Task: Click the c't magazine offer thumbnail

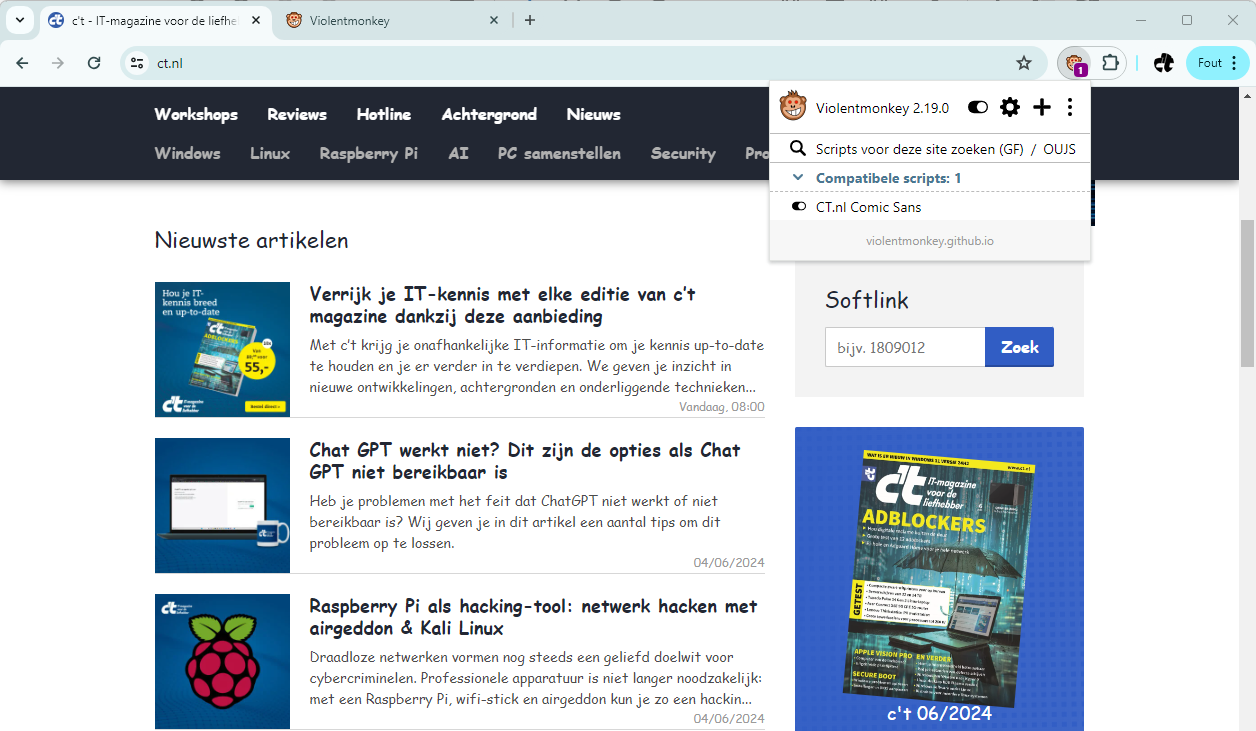Action: [222, 349]
